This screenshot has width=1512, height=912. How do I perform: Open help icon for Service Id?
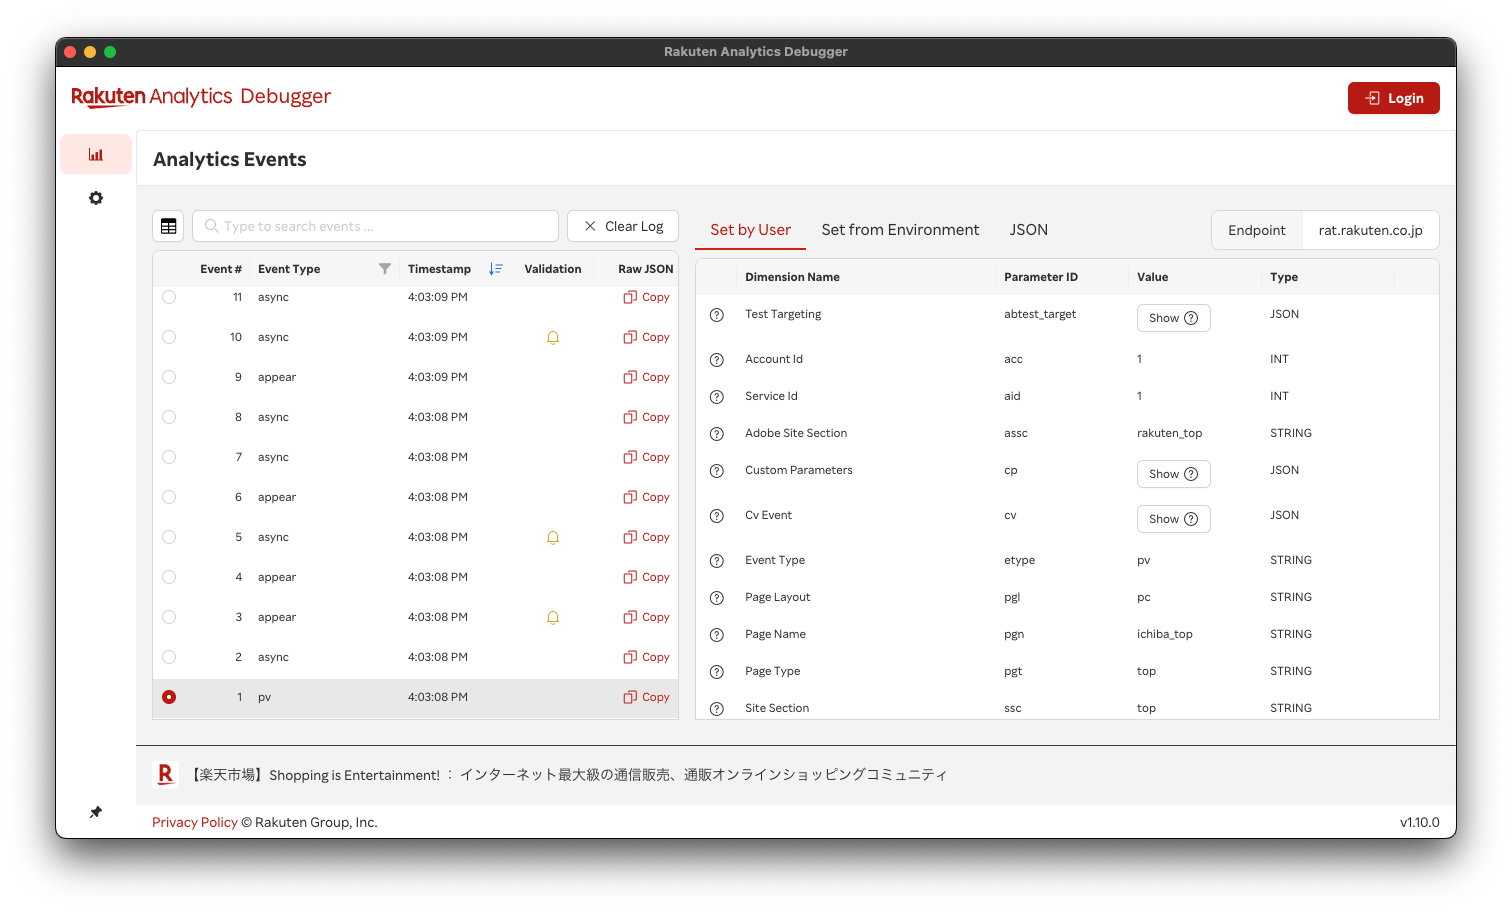pos(717,397)
